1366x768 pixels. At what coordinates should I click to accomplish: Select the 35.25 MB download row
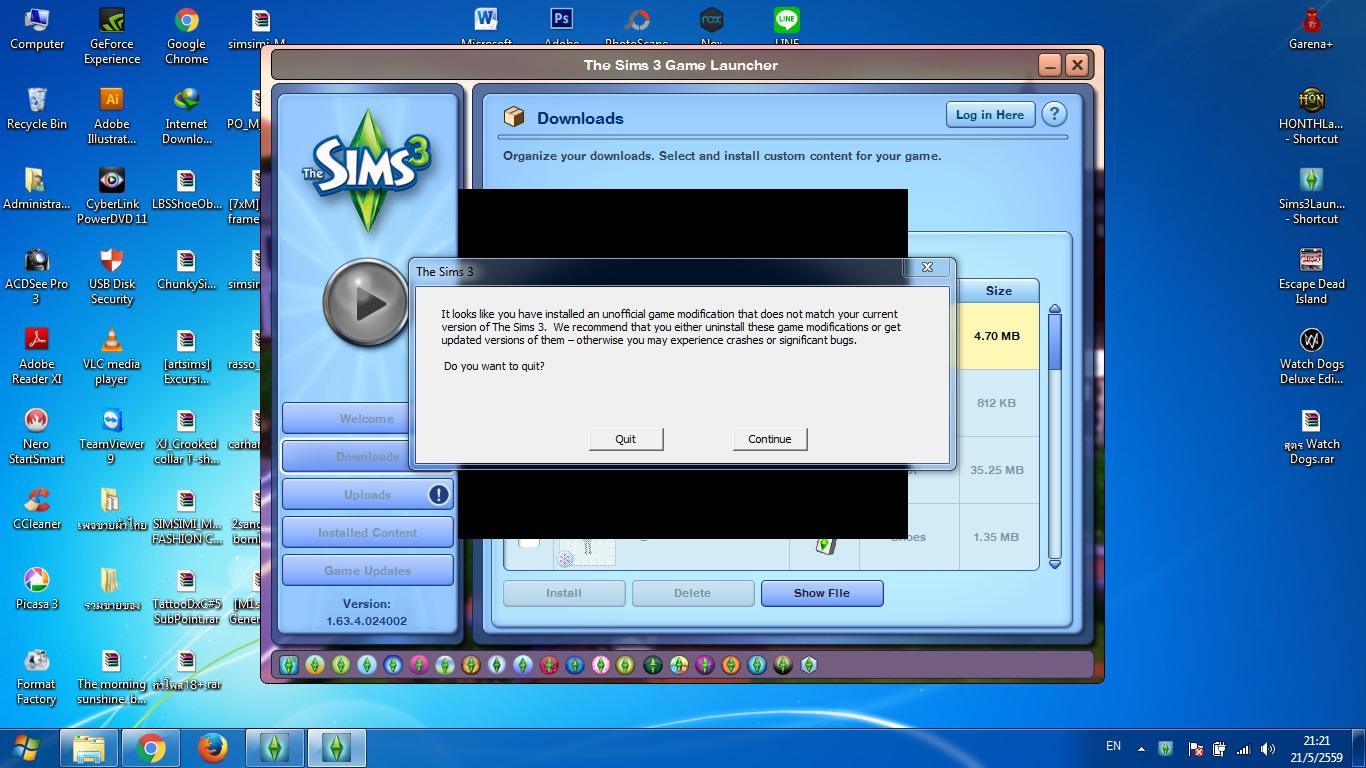tap(997, 470)
